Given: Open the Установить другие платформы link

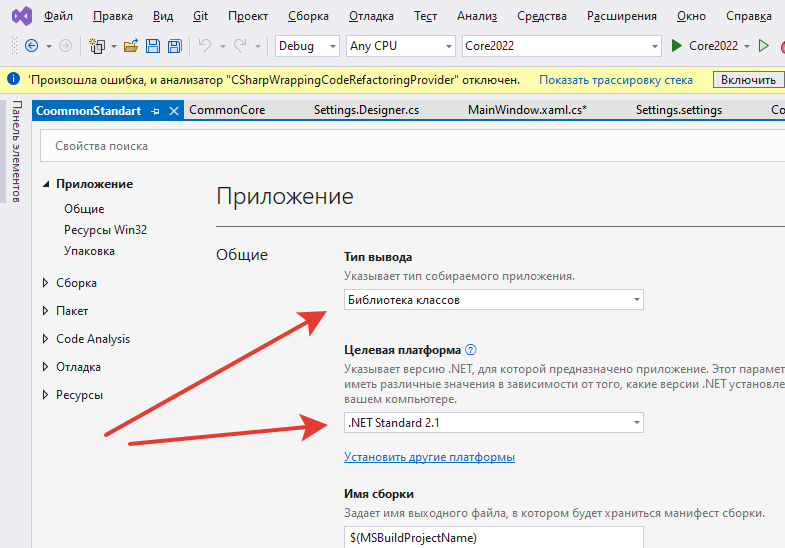Looking at the screenshot, I should pos(430,457).
